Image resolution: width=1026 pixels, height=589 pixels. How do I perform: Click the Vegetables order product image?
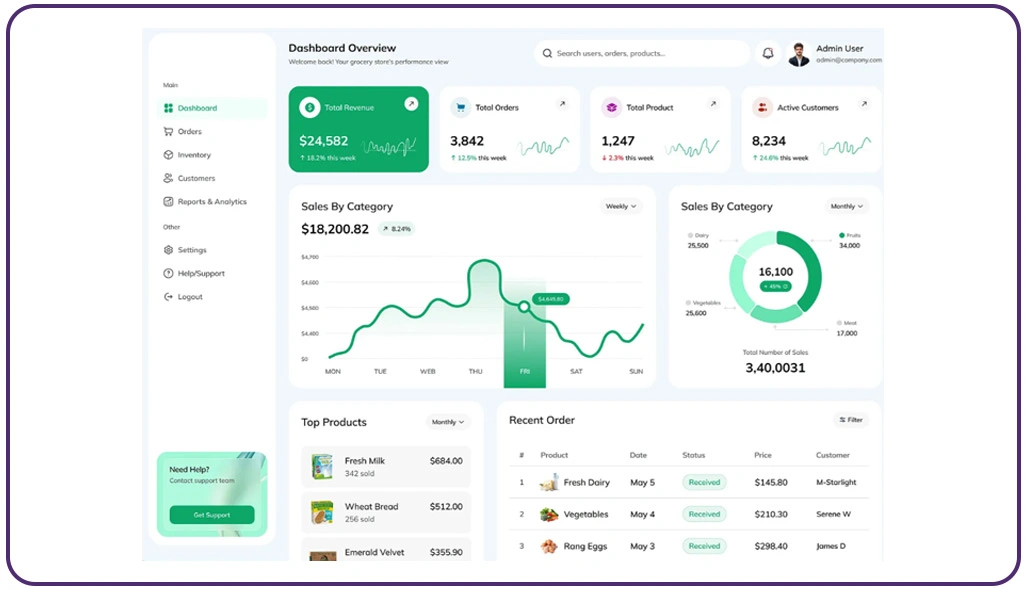click(x=549, y=514)
